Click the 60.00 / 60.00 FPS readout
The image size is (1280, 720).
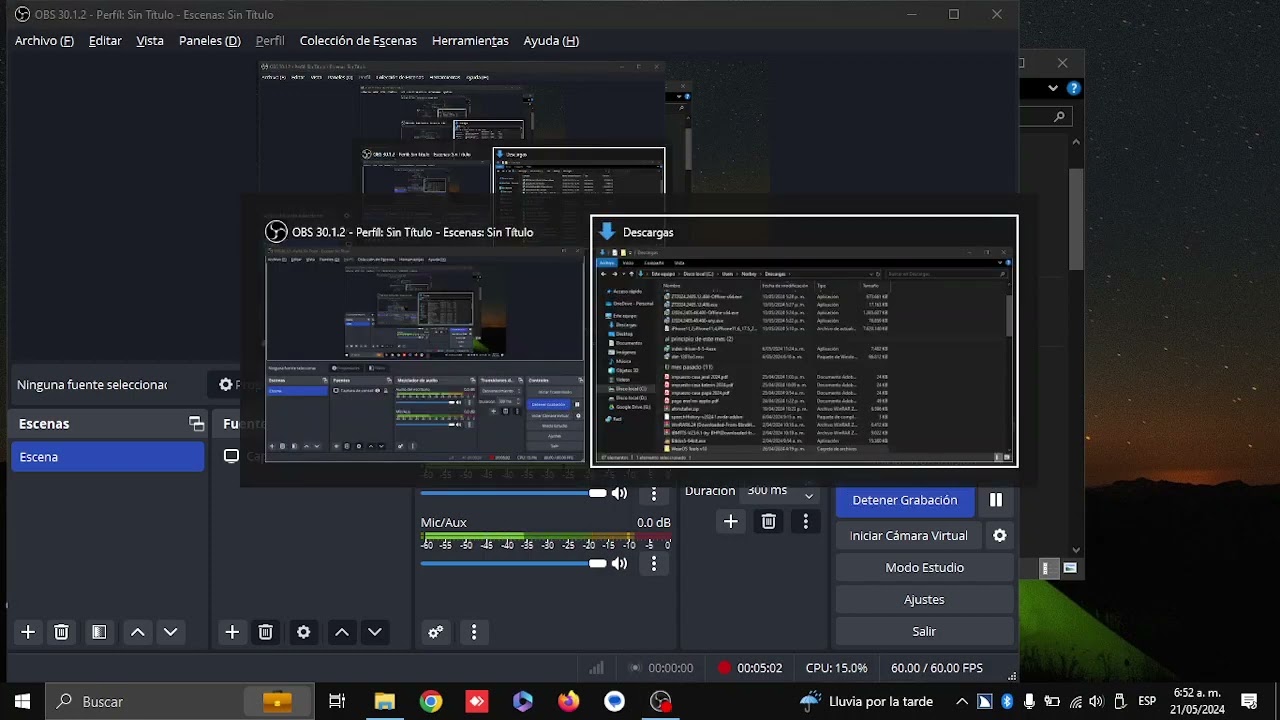[937, 668]
